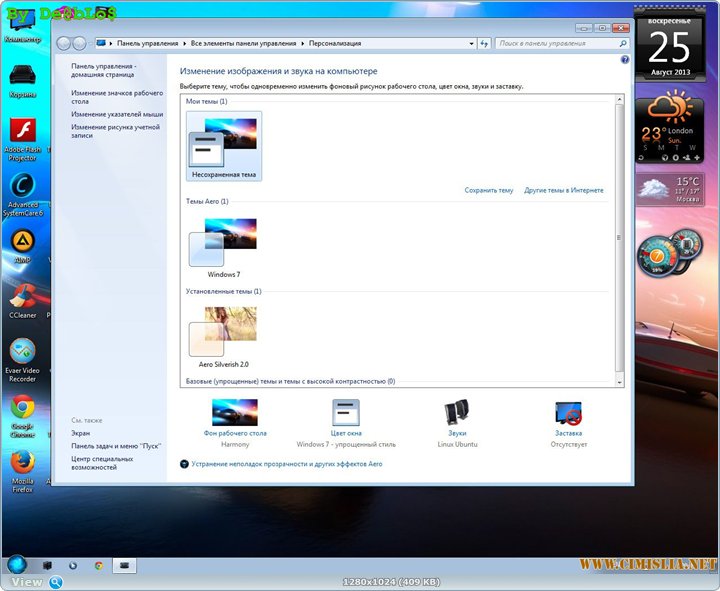Open the Цвет окна (window color) icon
Image resolution: width=720 pixels, height=591 pixels.
click(346, 412)
